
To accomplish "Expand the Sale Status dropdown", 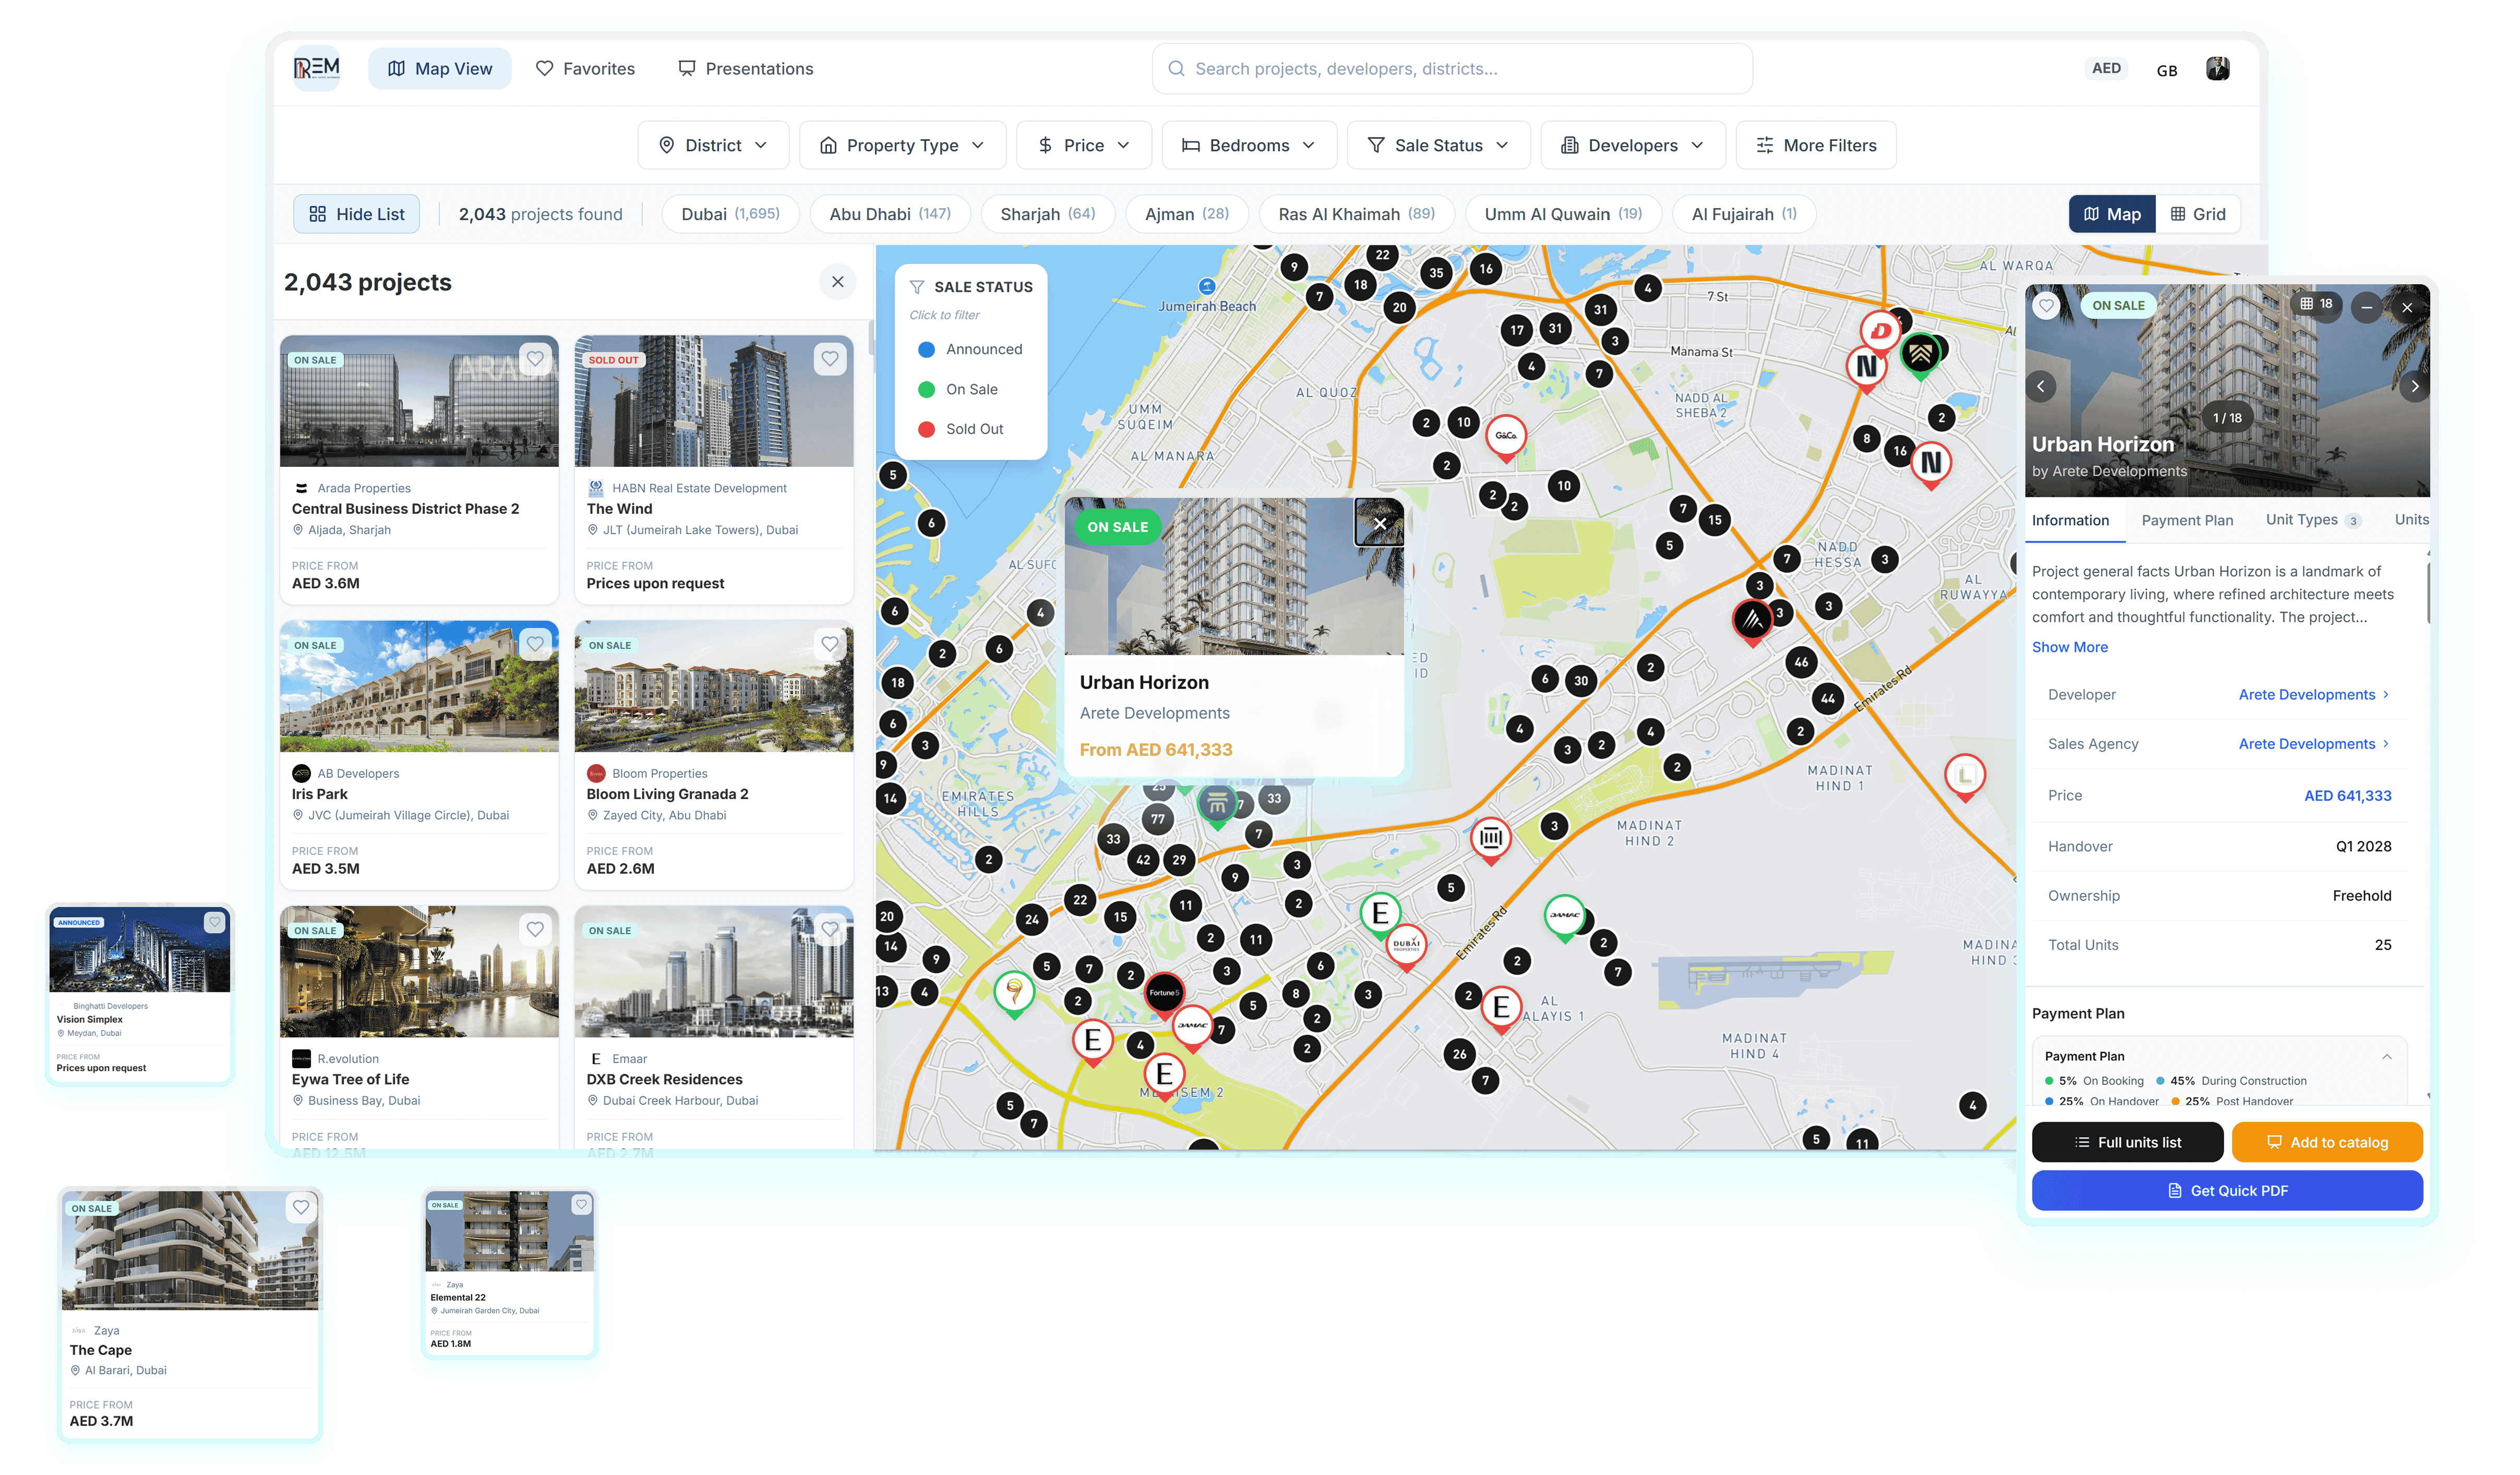I will tap(1438, 145).
